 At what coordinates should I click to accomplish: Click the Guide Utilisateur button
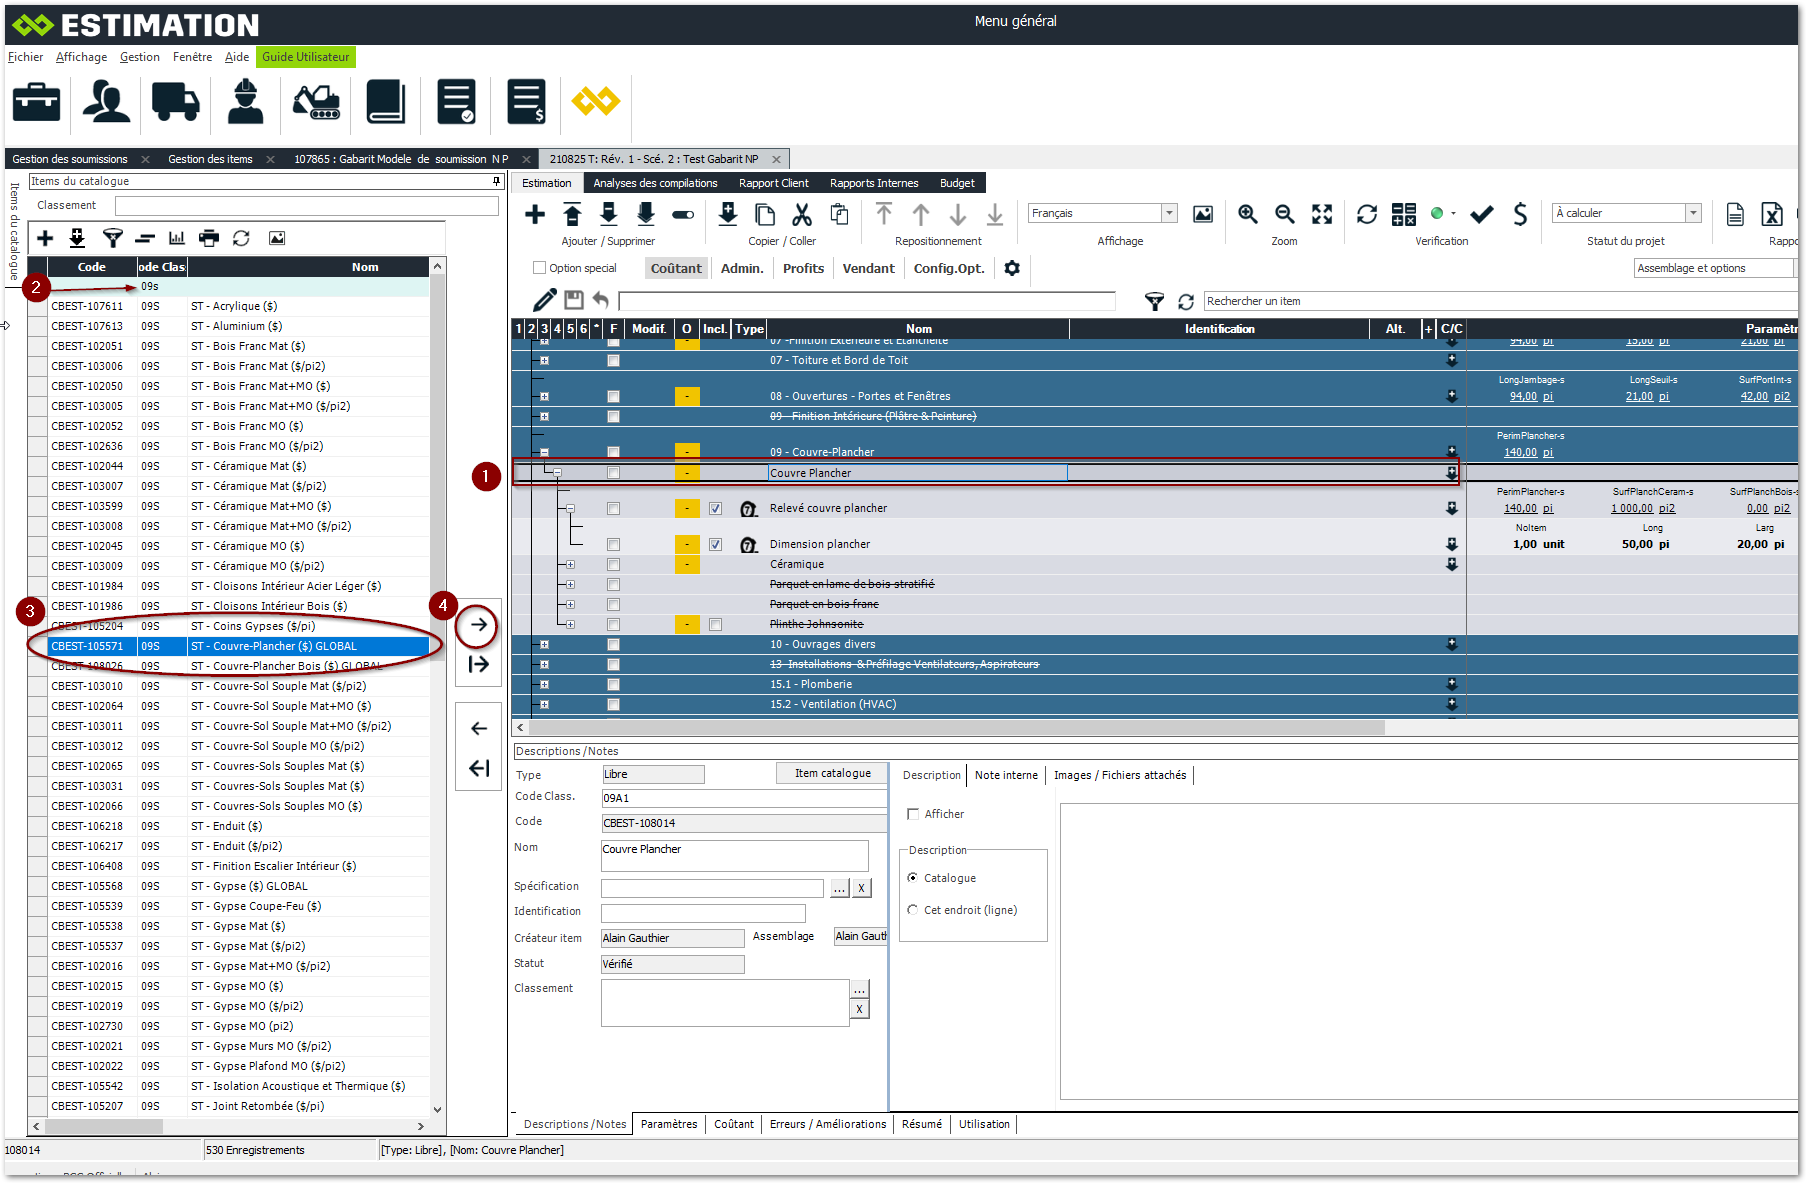pyautogui.click(x=305, y=57)
